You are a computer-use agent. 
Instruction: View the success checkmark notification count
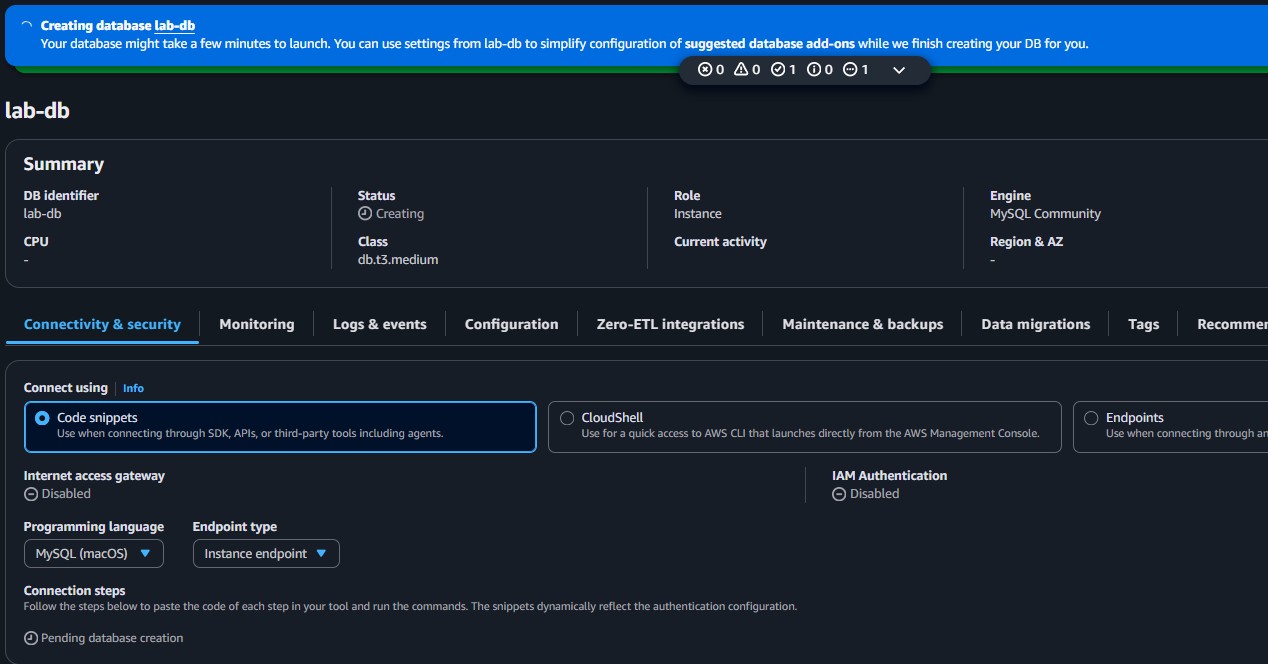[780, 69]
